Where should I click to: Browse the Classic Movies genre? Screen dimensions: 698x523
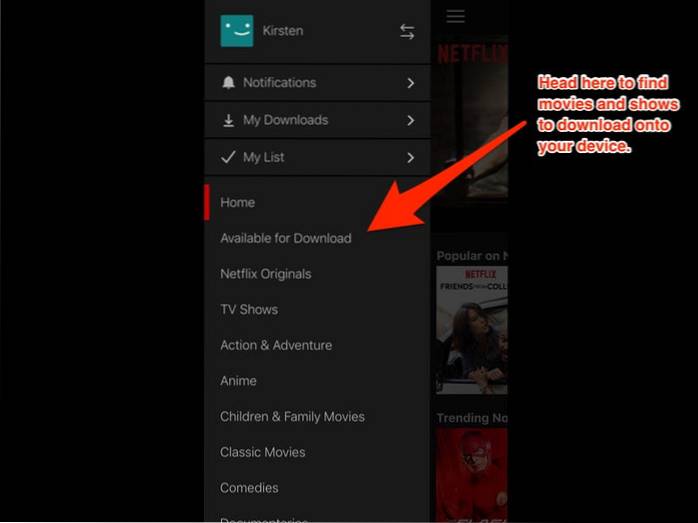pyautogui.click(x=263, y=452)
